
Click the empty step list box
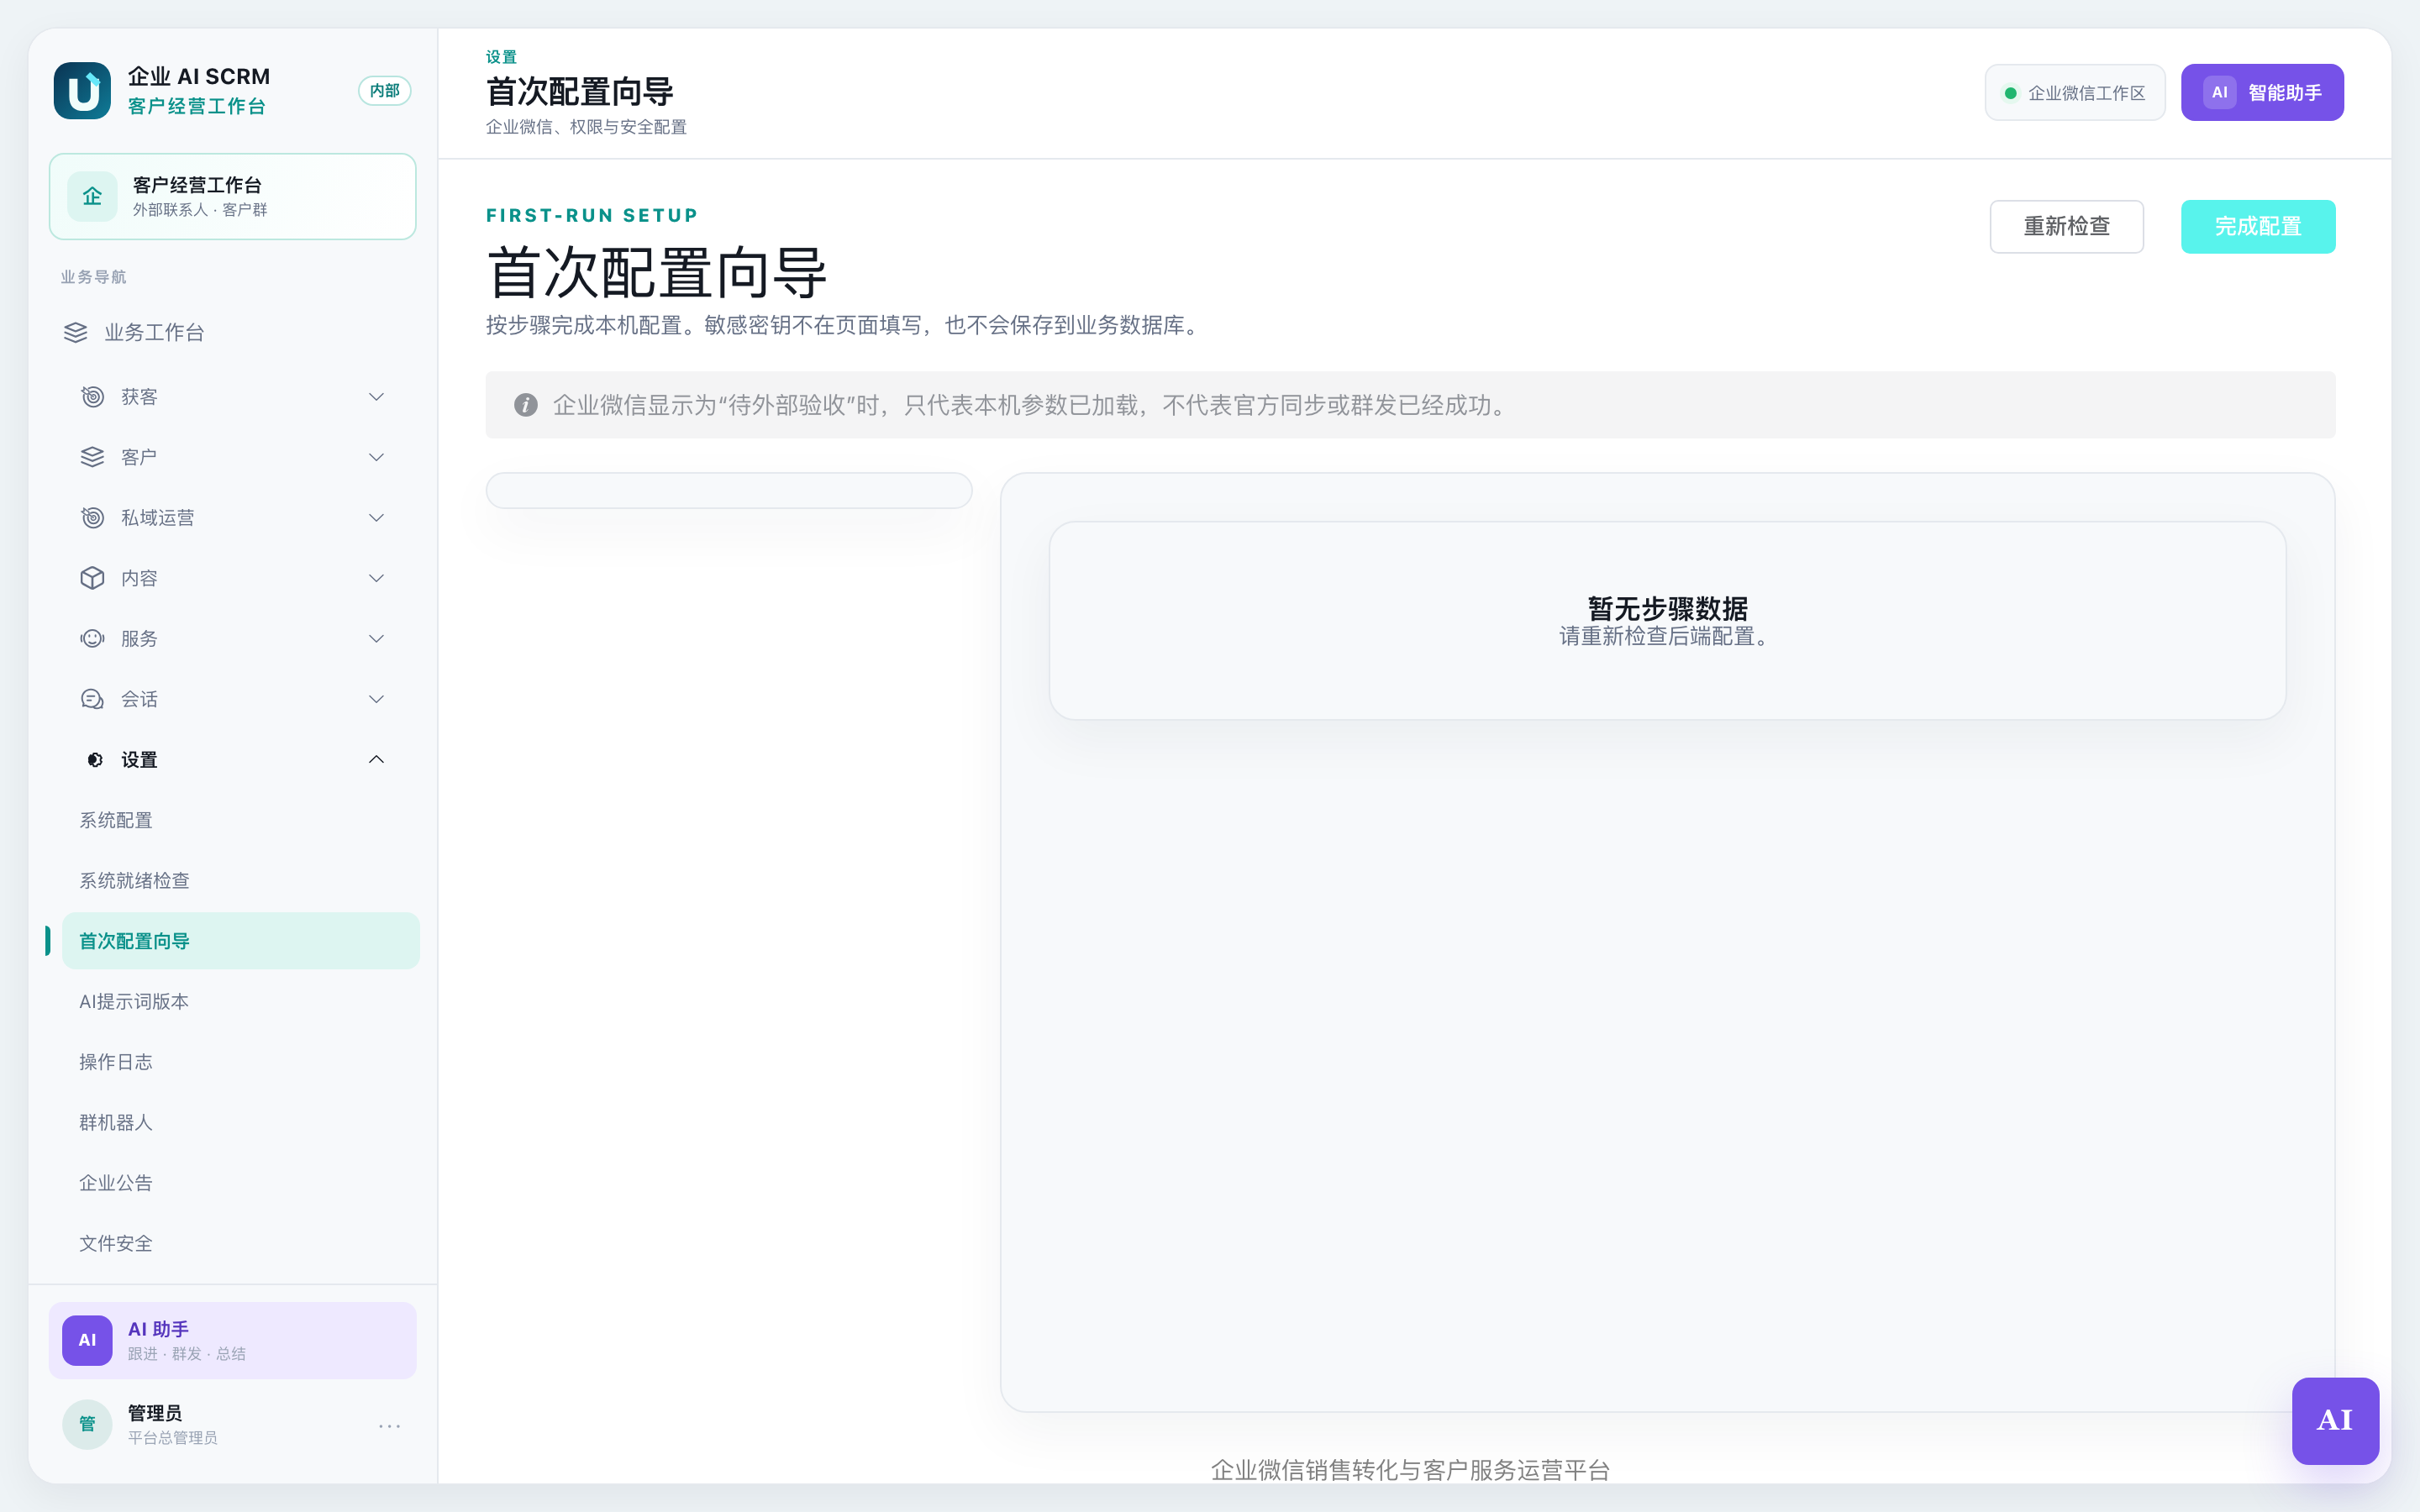[729, 491]
